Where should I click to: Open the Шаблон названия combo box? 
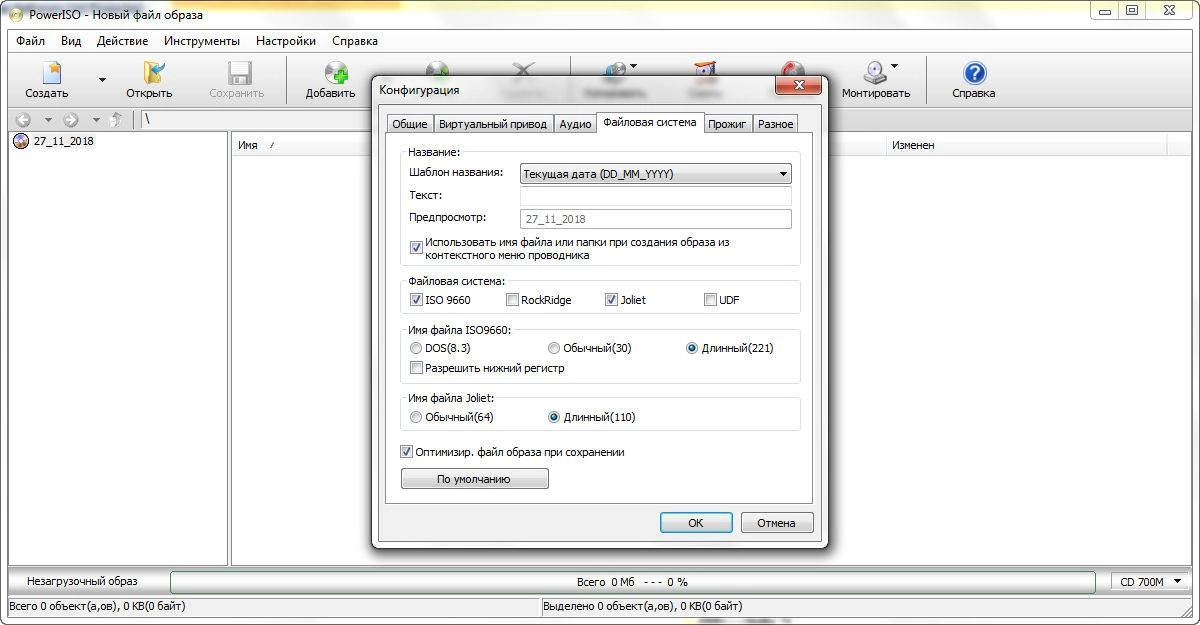click(656, 174)
